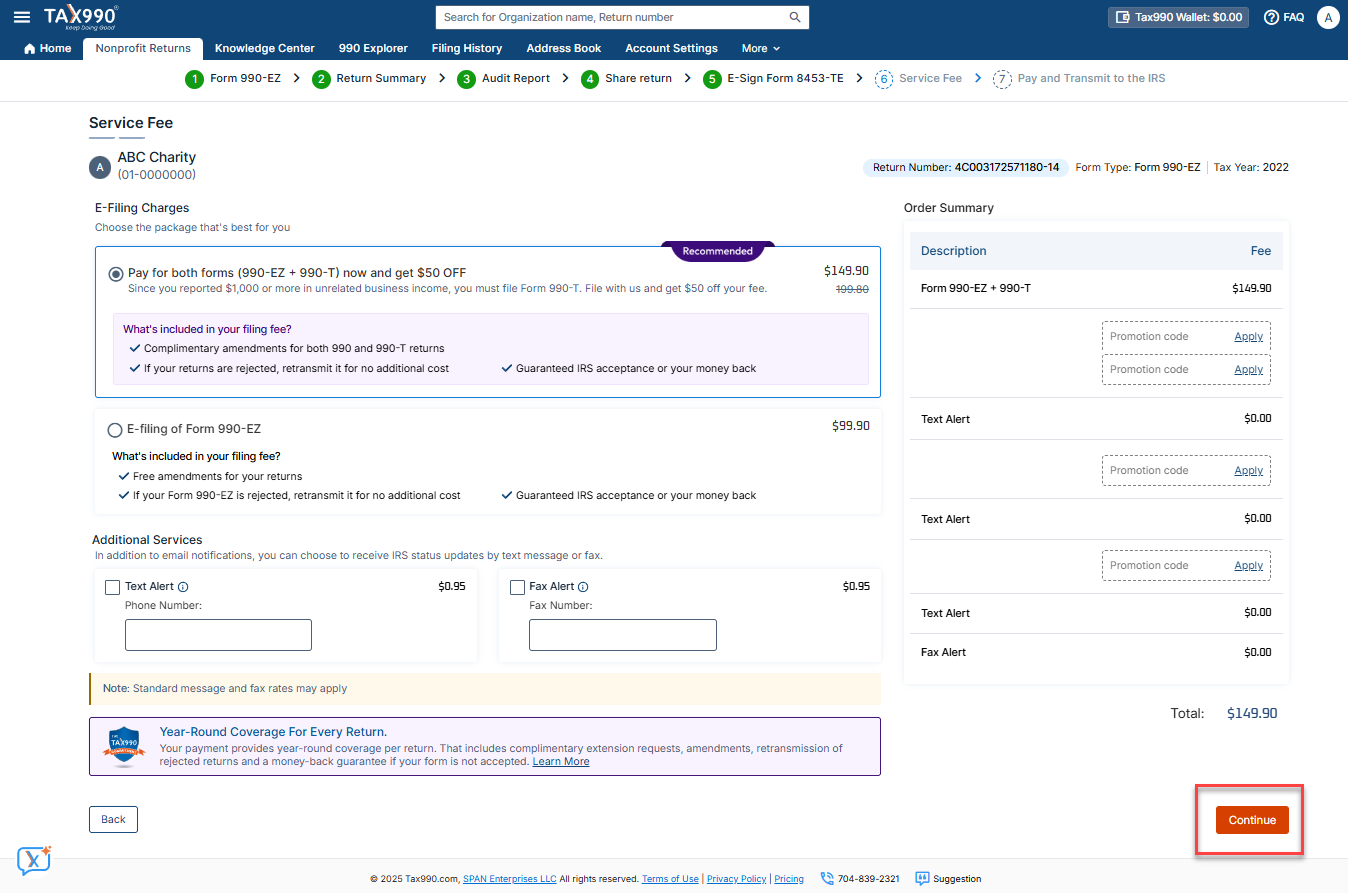This screenshot has height=893, width=1348.
Task: Open the Address Book tab
Action: click(564, 48)
